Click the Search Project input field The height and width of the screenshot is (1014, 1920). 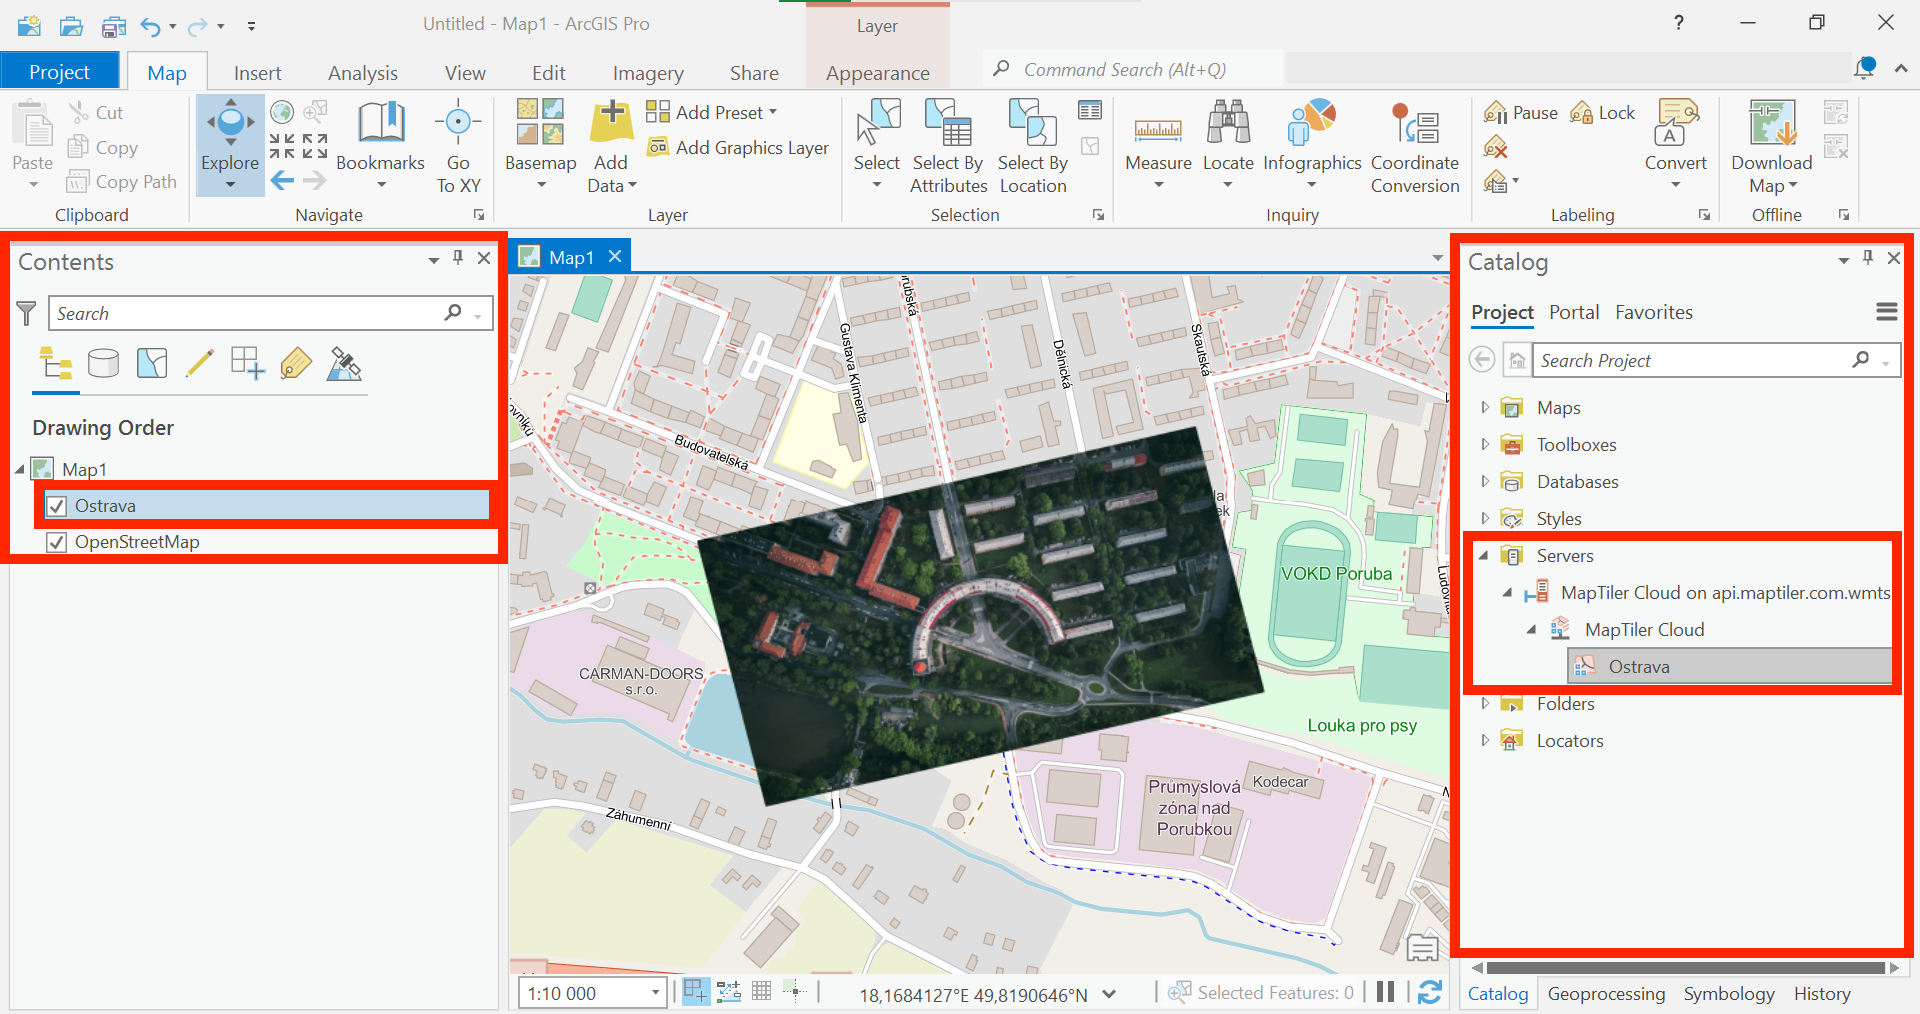click(x=1693, y=361)
